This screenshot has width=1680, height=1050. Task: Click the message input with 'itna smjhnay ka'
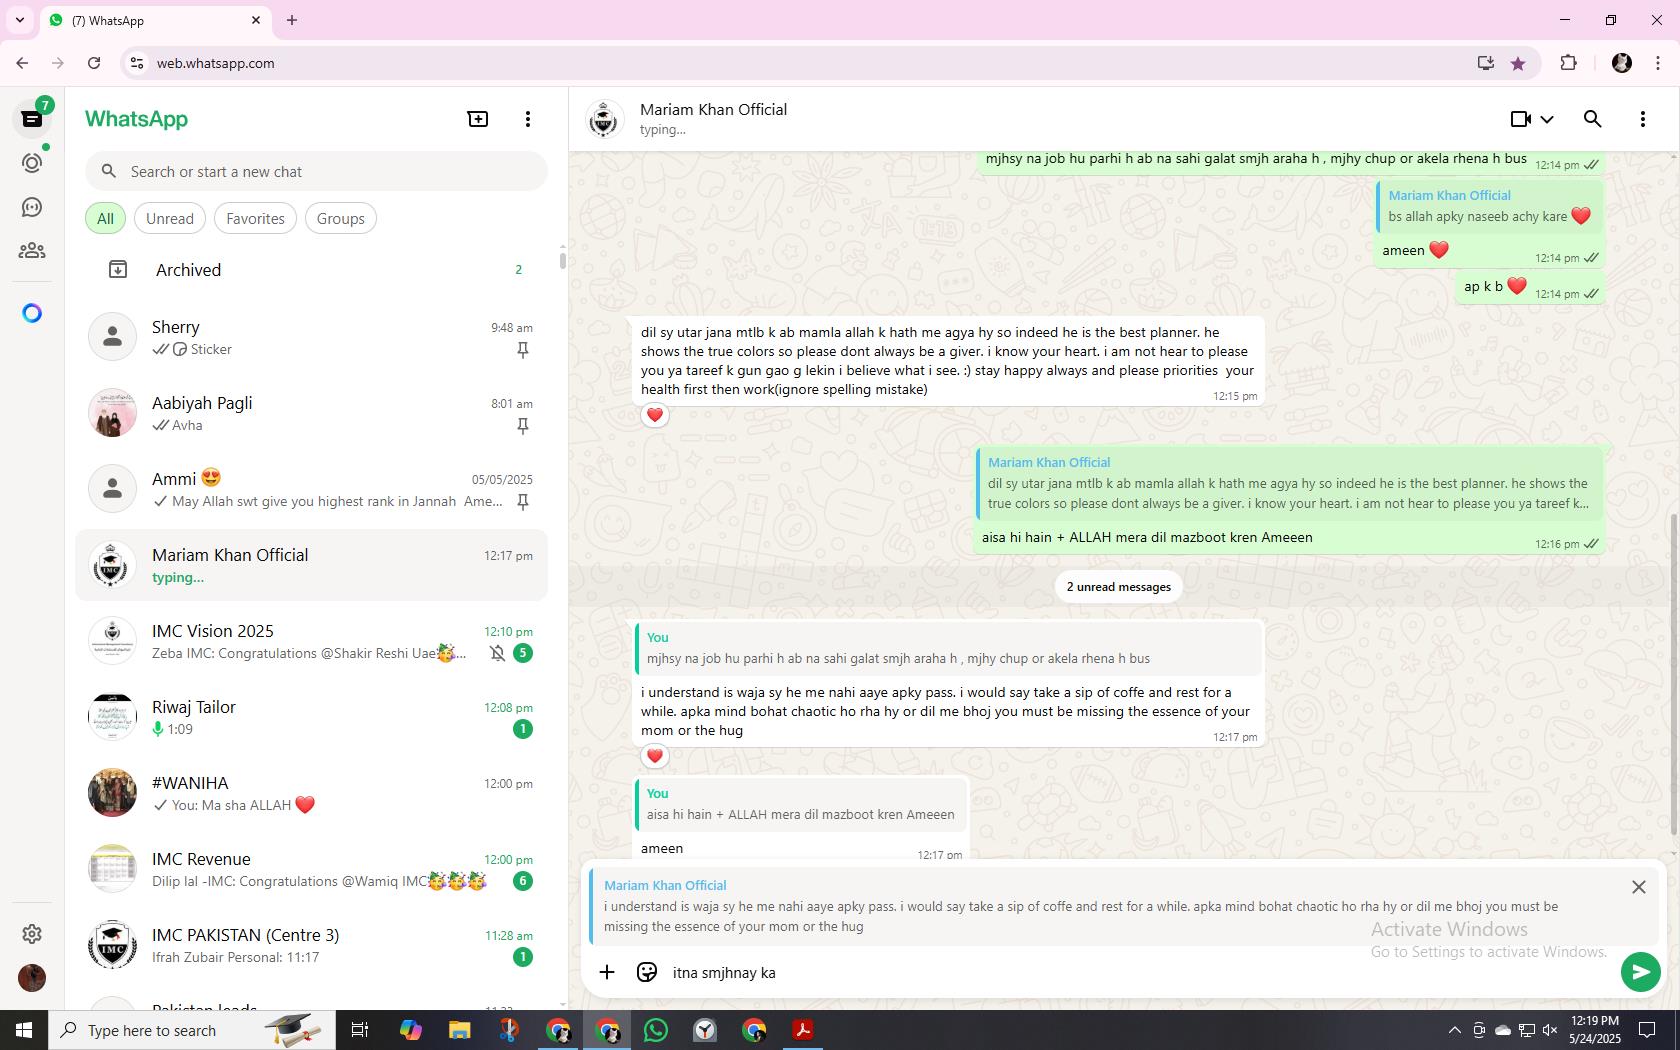[1140, 972]
